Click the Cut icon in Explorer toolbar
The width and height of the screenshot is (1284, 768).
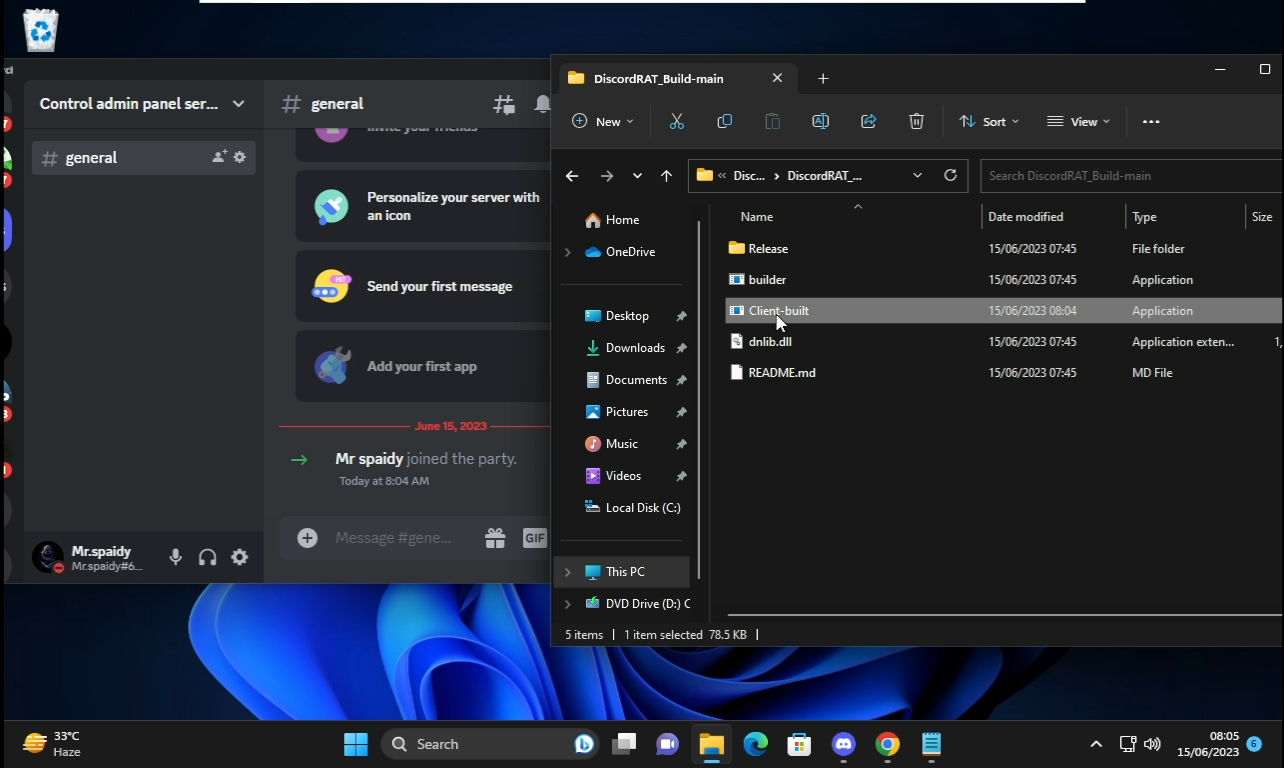click(676, 121)
